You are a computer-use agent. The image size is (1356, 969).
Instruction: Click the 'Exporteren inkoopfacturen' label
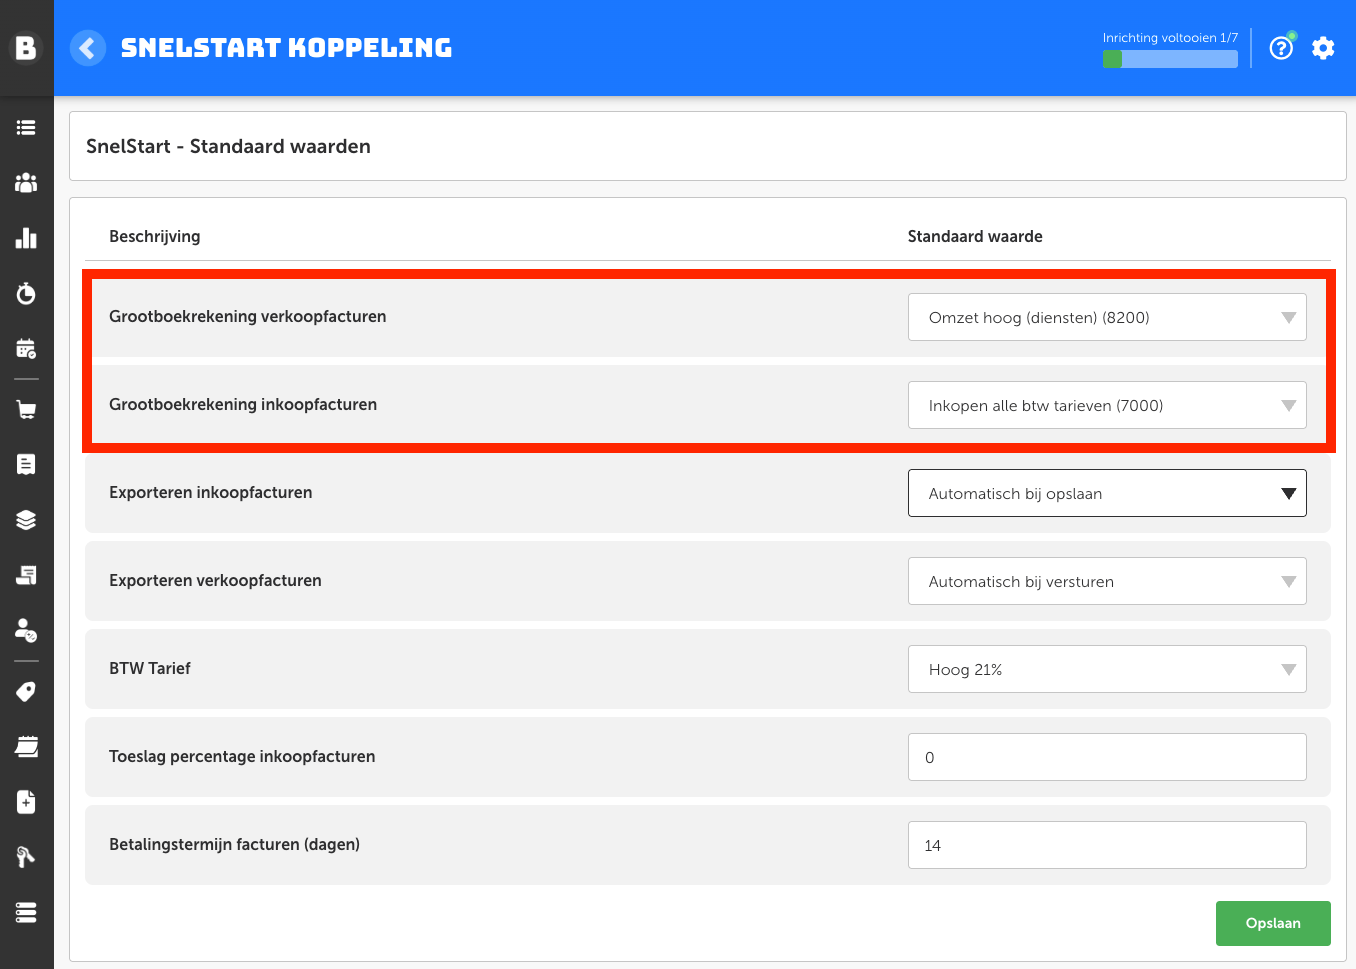pos(210,492)
